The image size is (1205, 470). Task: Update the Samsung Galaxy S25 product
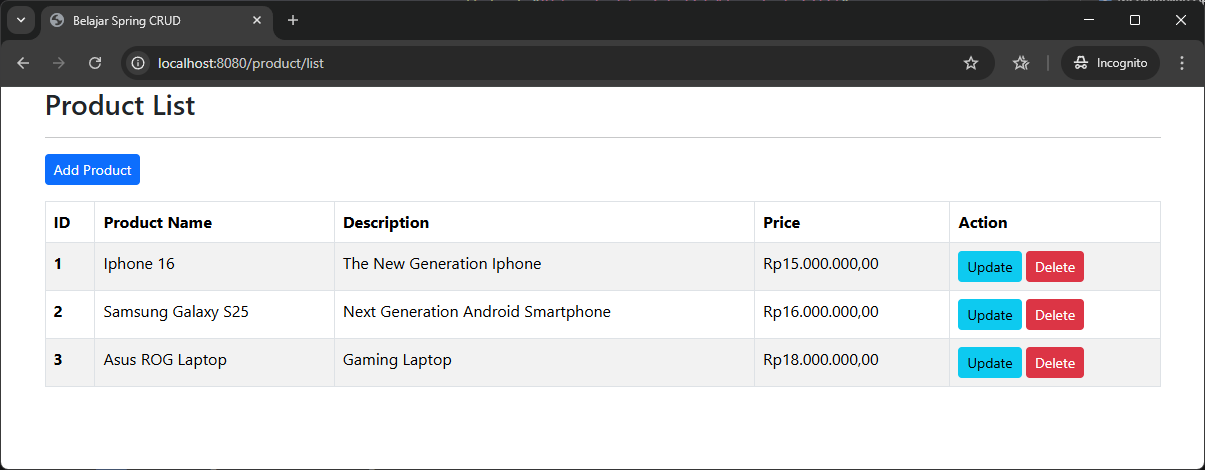point(989,315)
